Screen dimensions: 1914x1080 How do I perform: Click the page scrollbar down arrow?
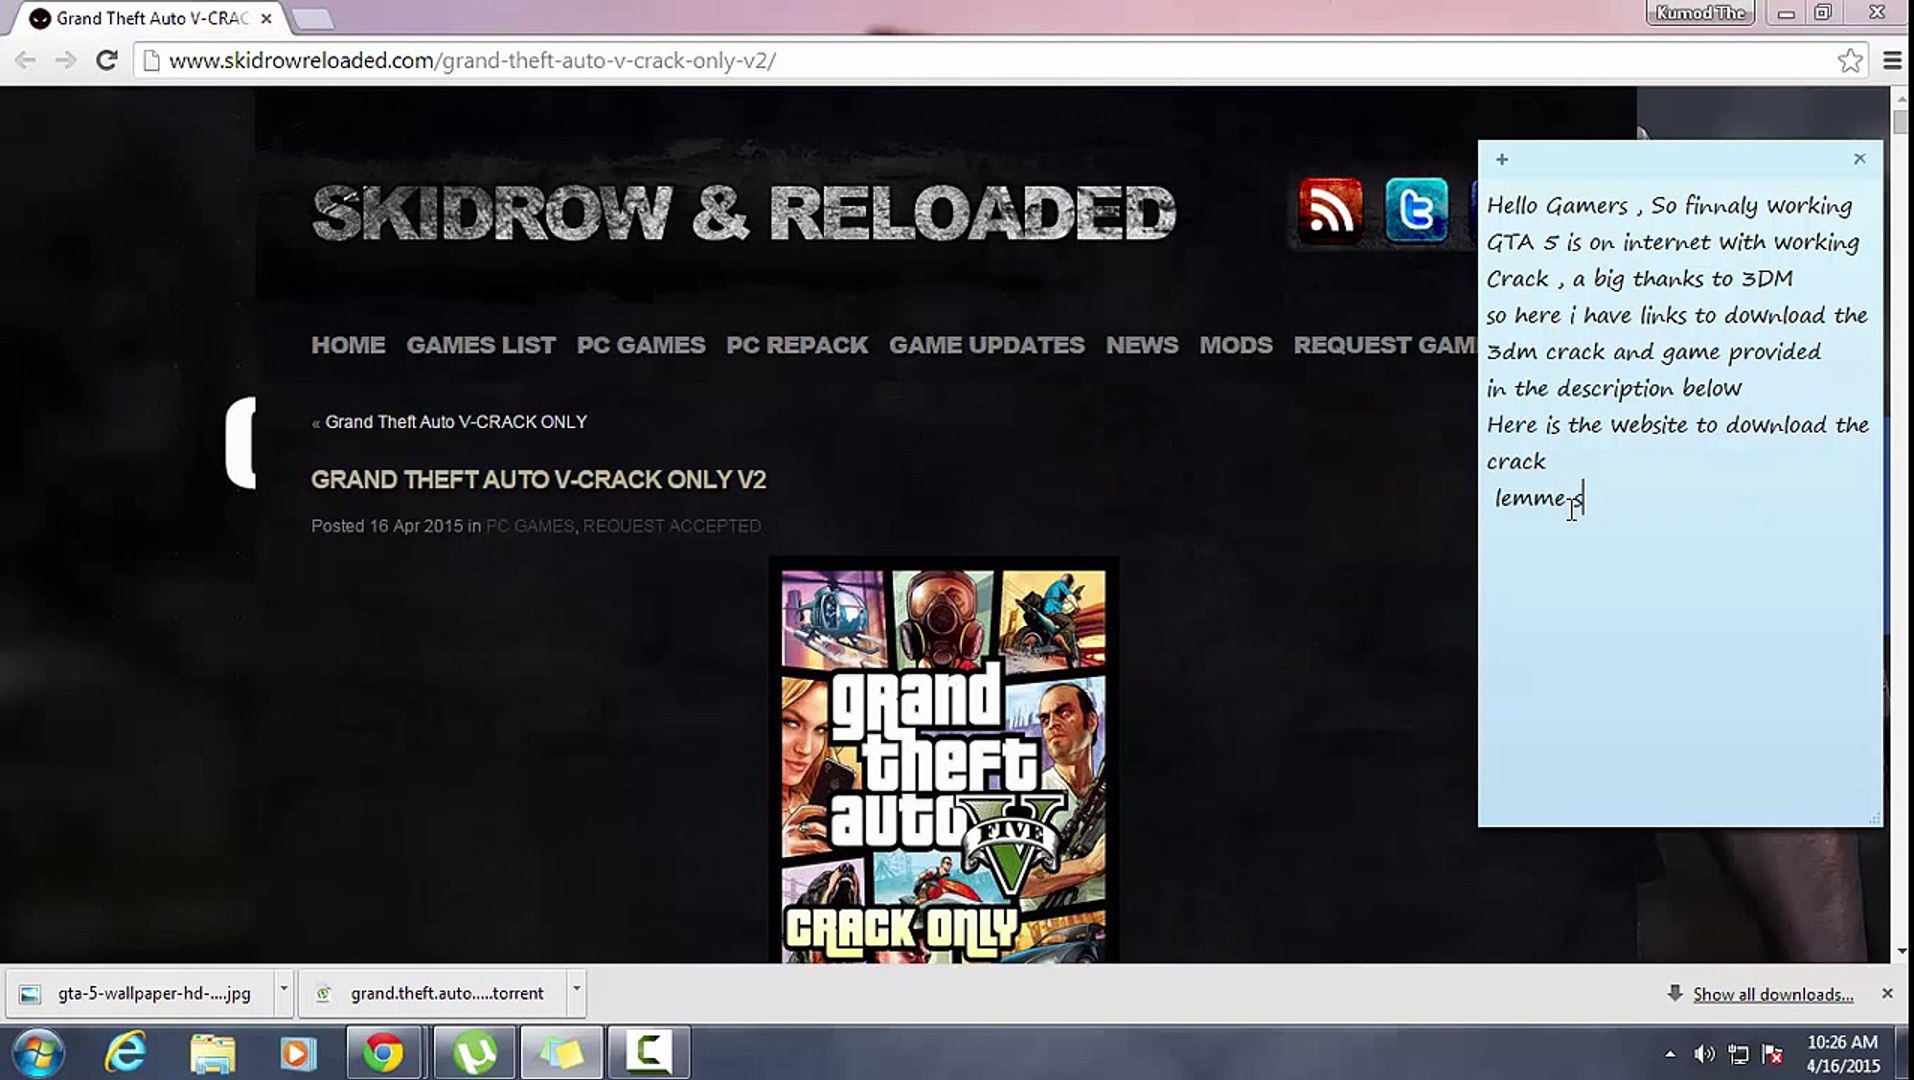pos(1901,951)
